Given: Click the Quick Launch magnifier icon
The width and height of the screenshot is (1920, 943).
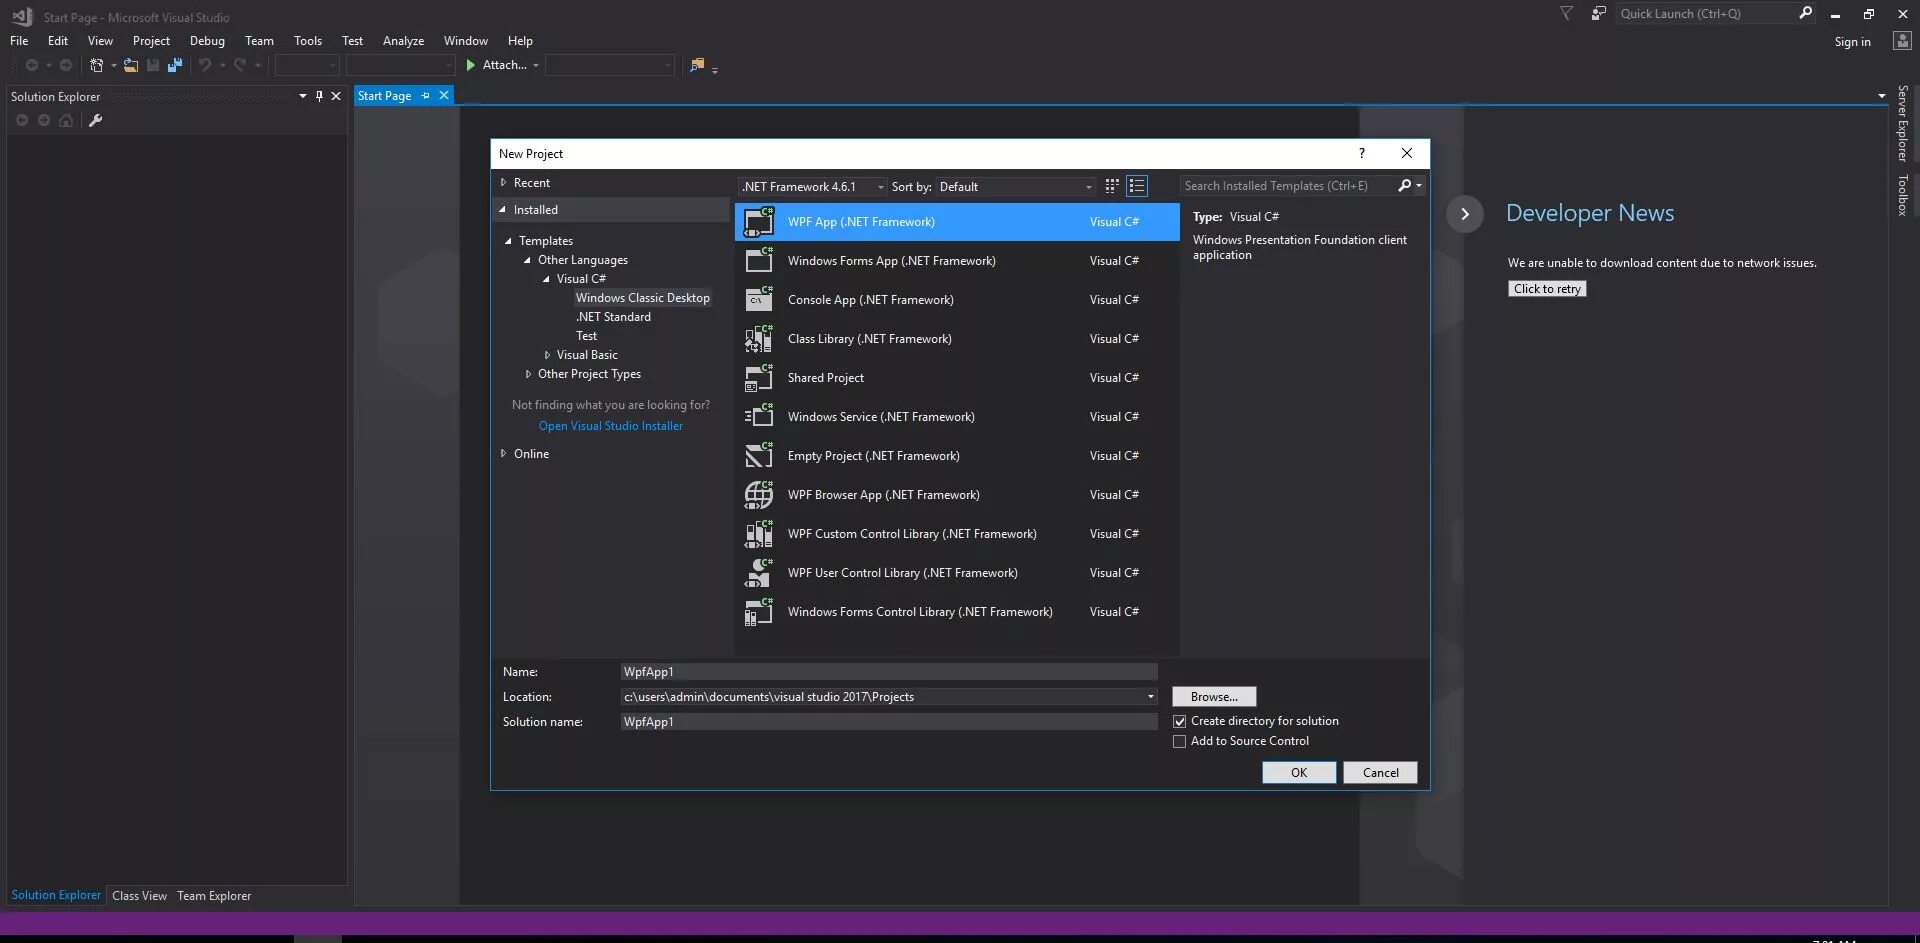Looking at the screenshot, I should (x=1805, y=13).
